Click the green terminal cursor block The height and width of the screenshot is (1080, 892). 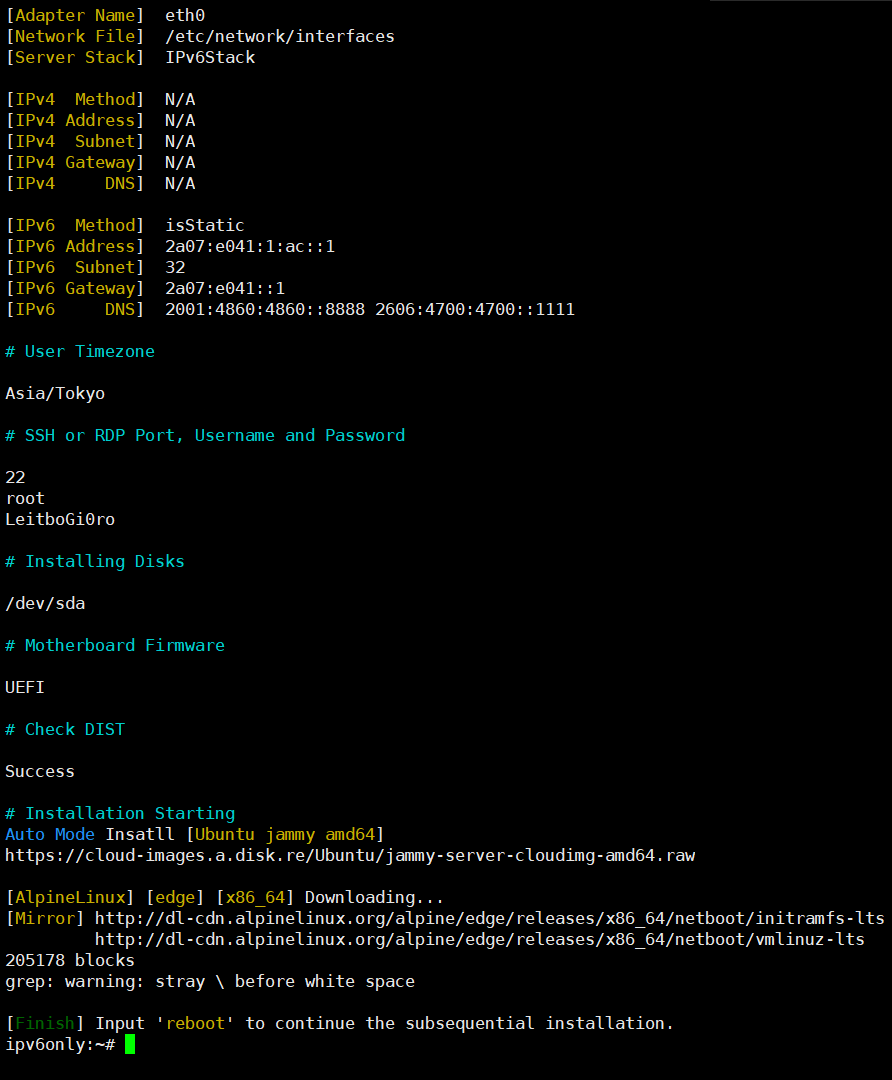130,1044
